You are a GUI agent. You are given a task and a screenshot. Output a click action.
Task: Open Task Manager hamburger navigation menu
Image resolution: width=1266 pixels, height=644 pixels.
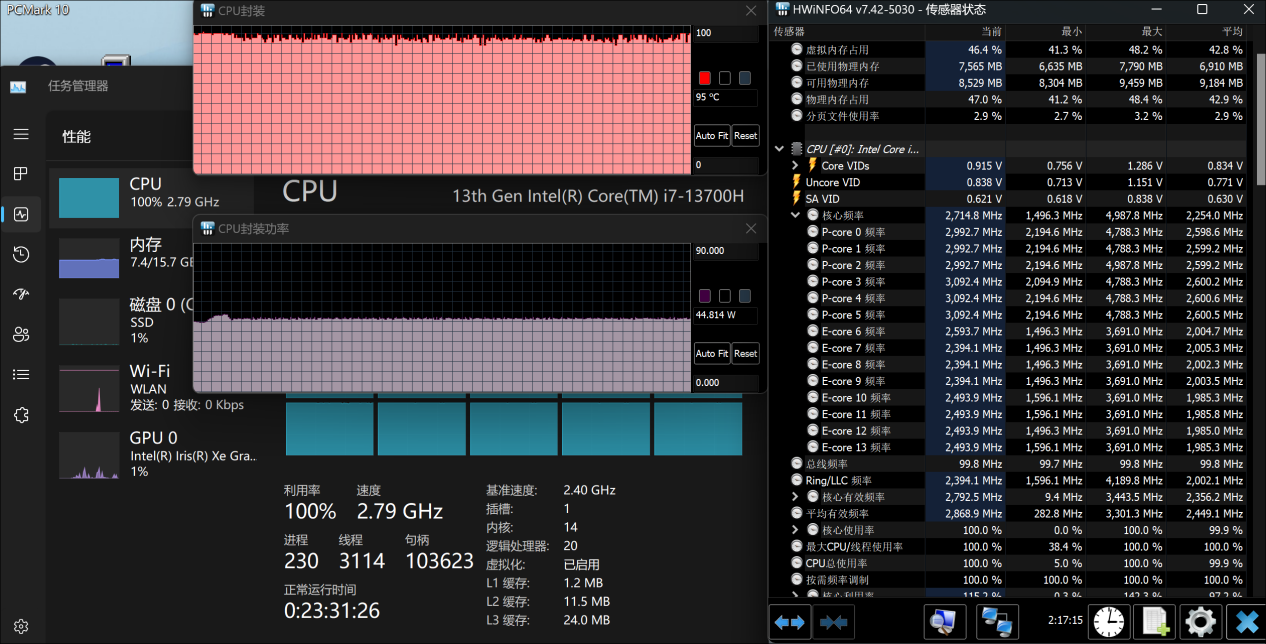[x=20, y=134]
